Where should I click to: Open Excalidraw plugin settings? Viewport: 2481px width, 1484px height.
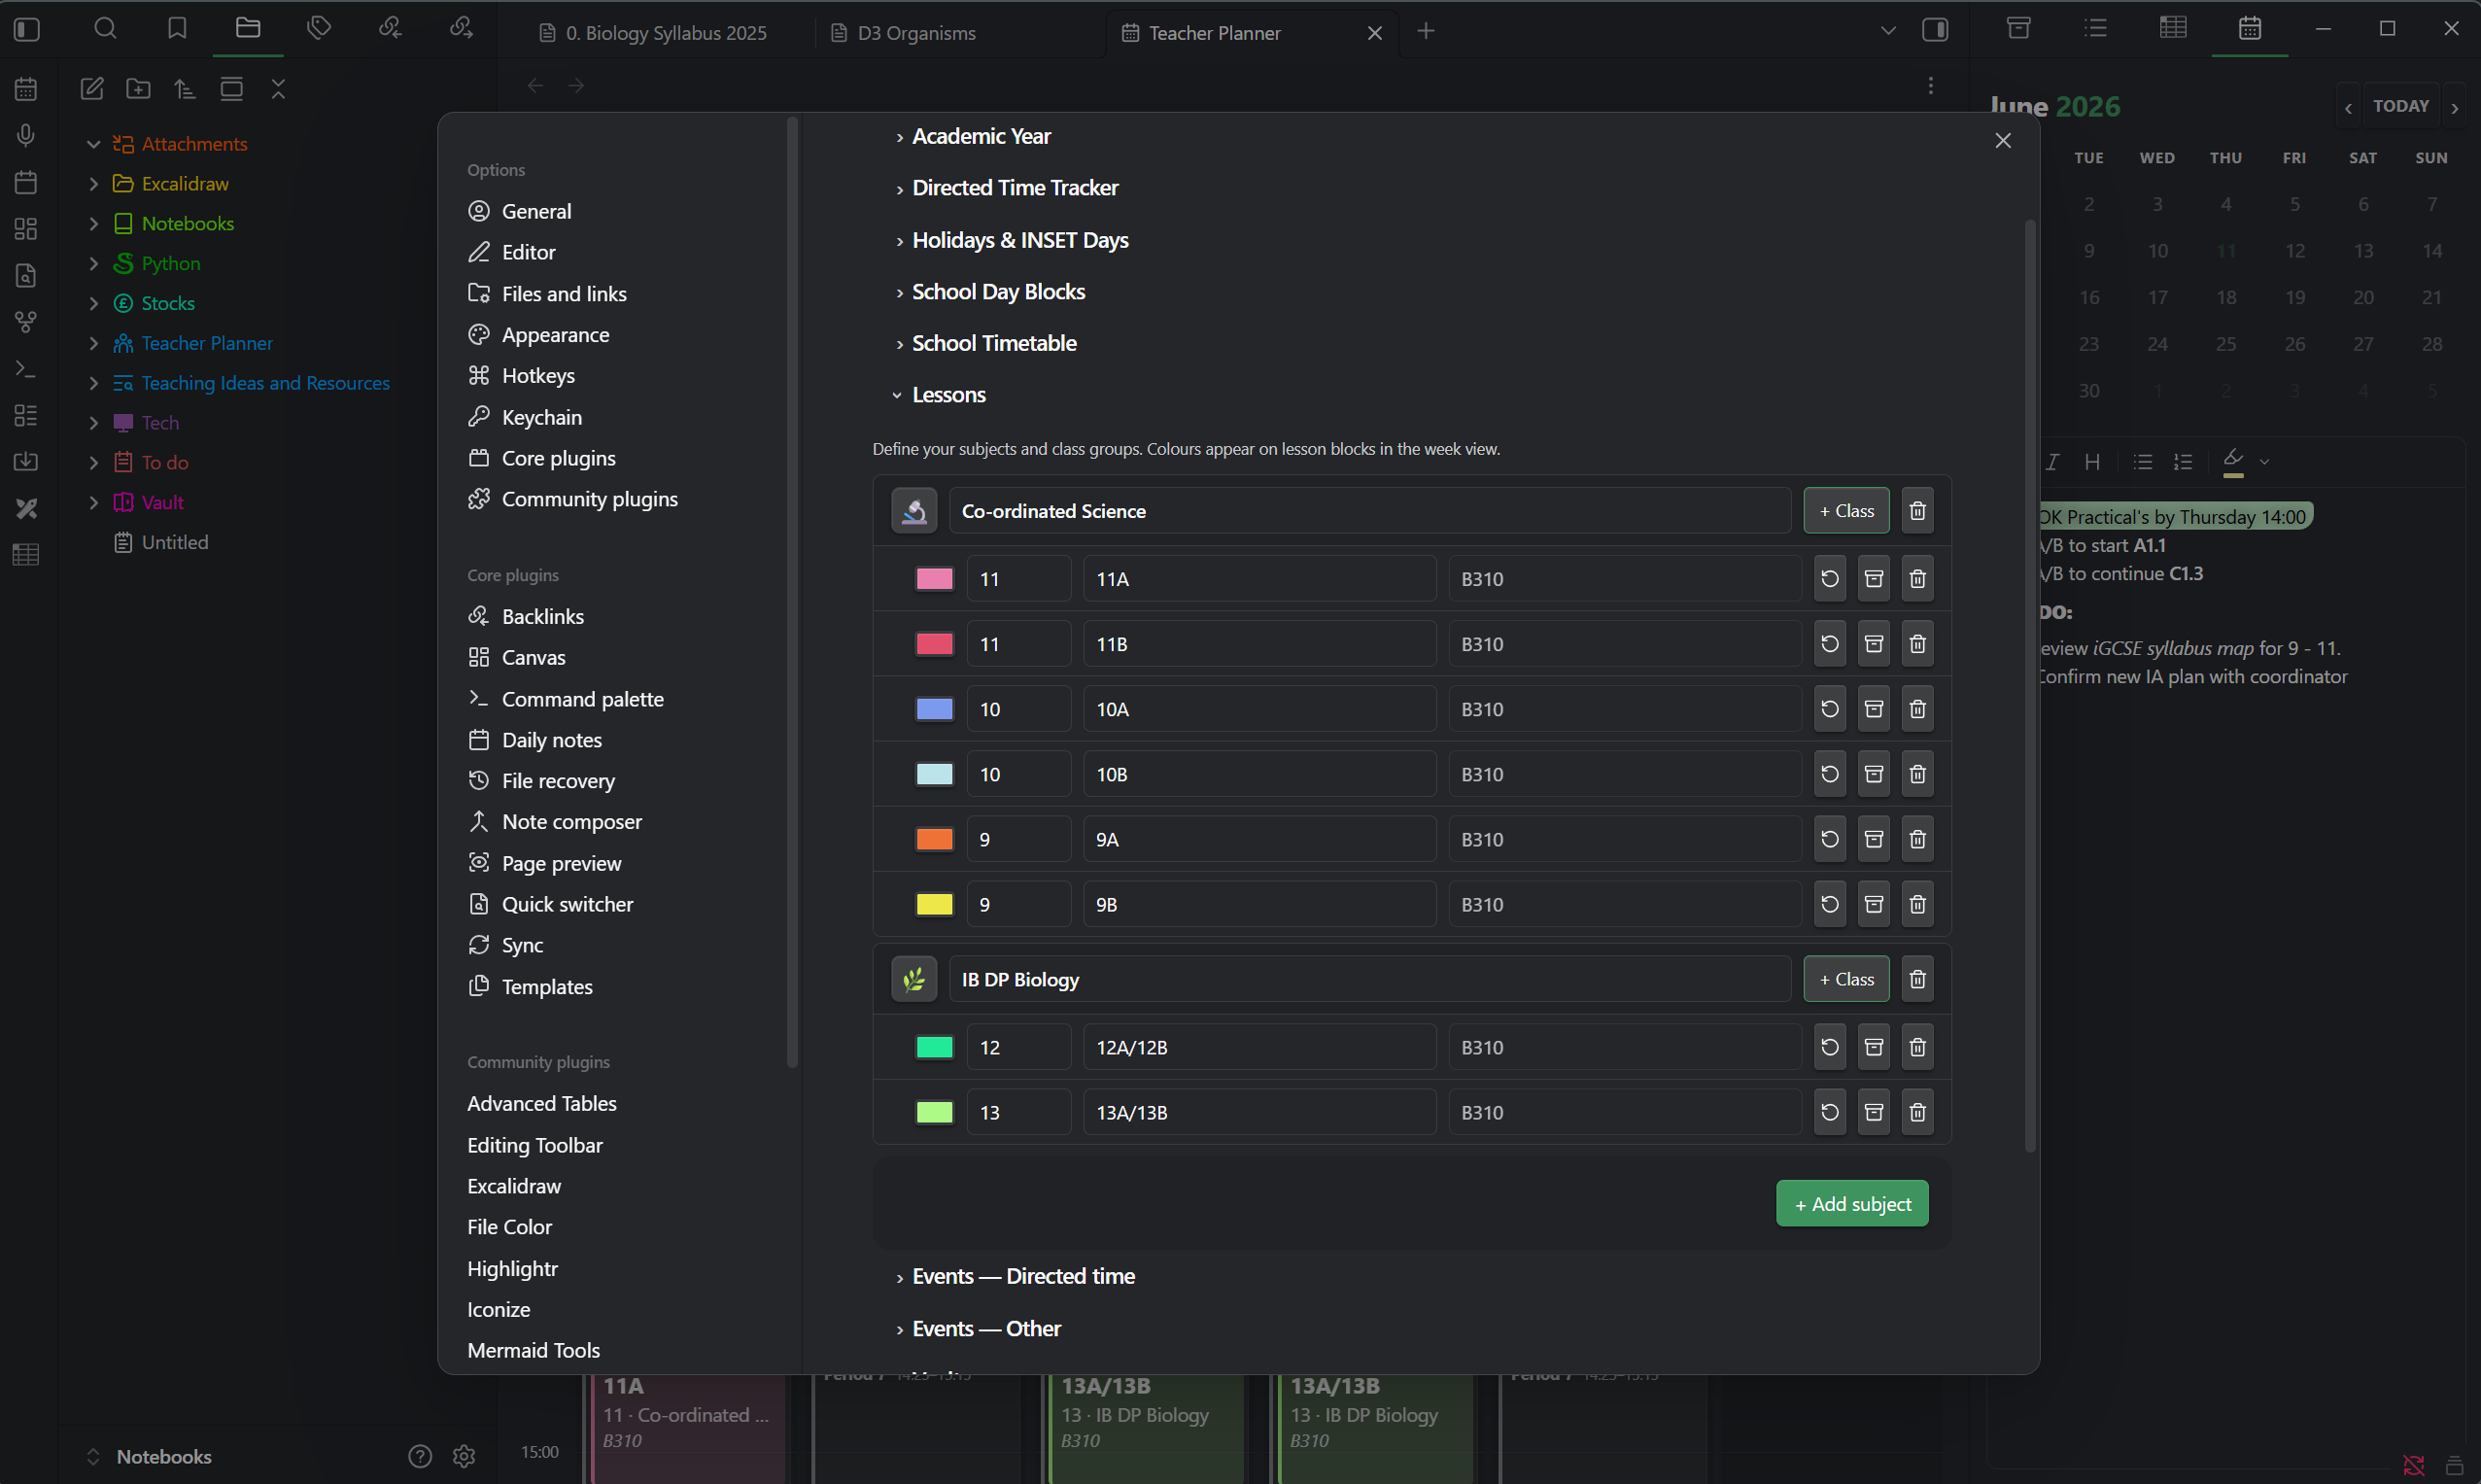(514, 1186)
